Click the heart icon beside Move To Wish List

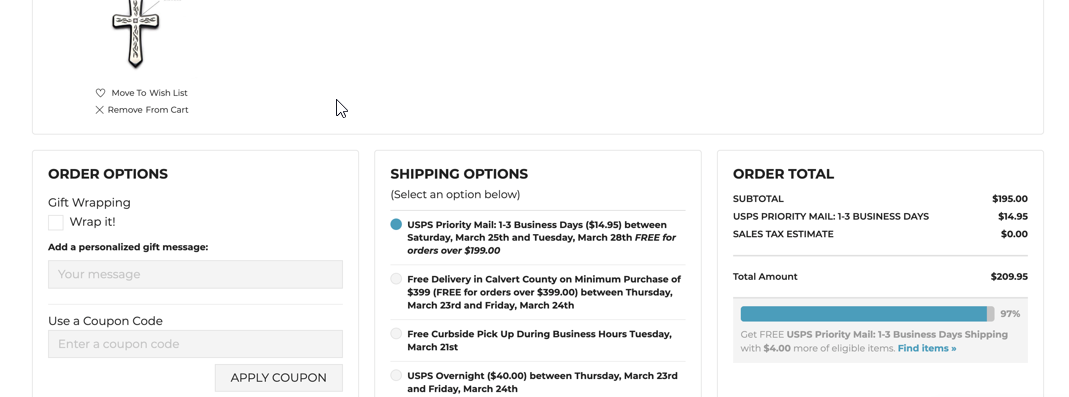[100, 93]
